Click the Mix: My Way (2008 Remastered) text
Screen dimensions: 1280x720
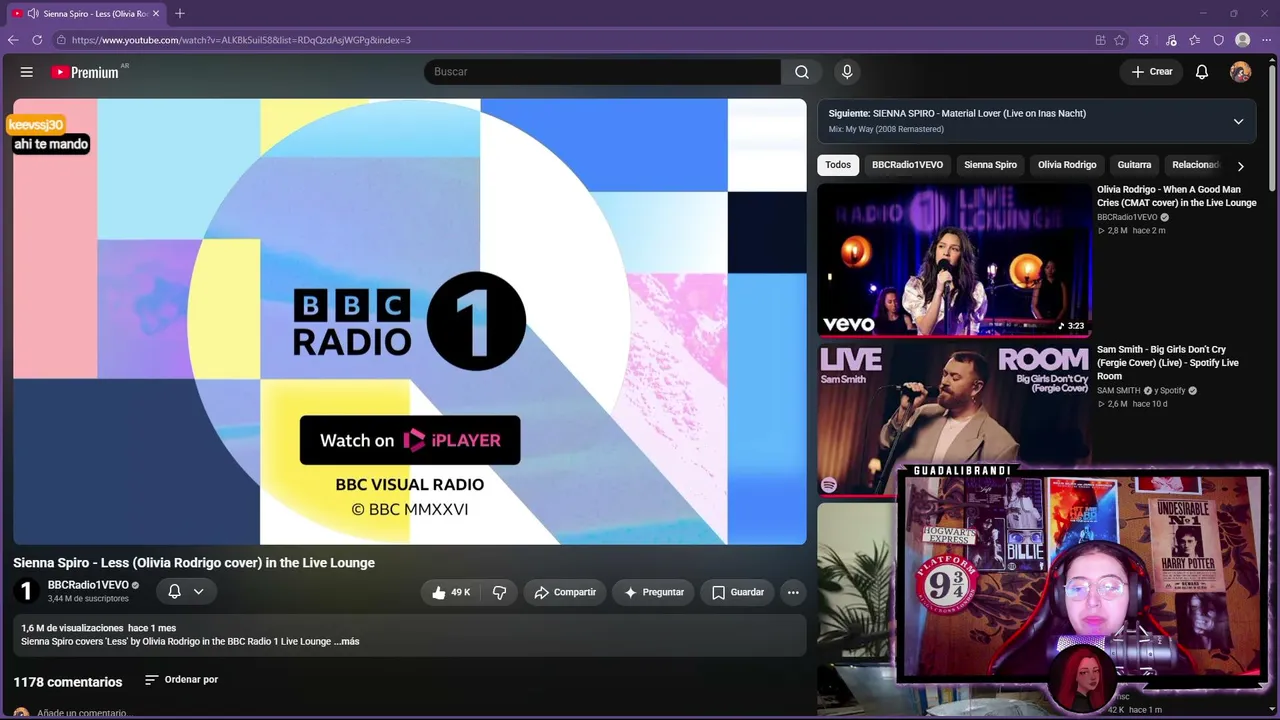(x=886, y=129)
